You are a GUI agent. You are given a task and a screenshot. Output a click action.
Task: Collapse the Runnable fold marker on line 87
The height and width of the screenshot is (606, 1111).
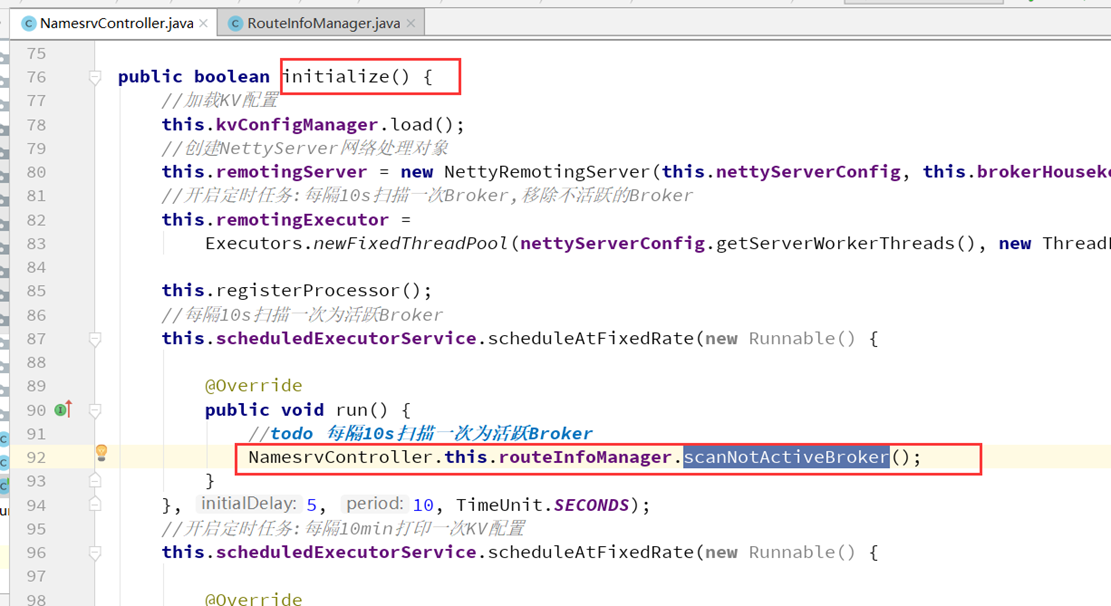pos(95,339)
